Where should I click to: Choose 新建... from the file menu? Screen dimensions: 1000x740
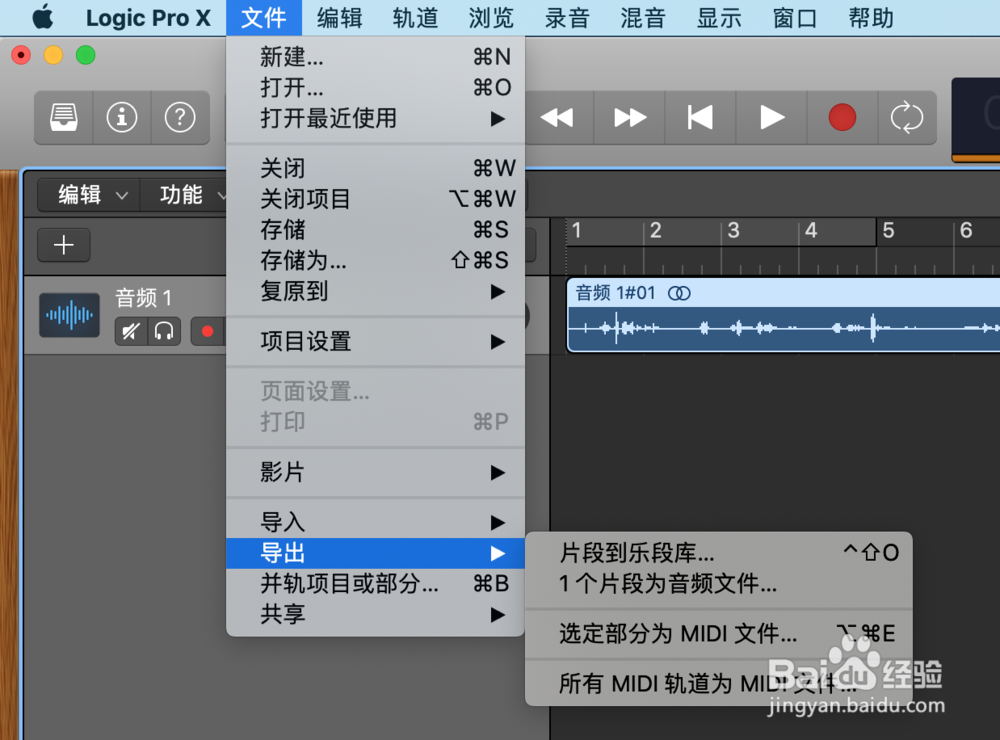click(376, 57)
